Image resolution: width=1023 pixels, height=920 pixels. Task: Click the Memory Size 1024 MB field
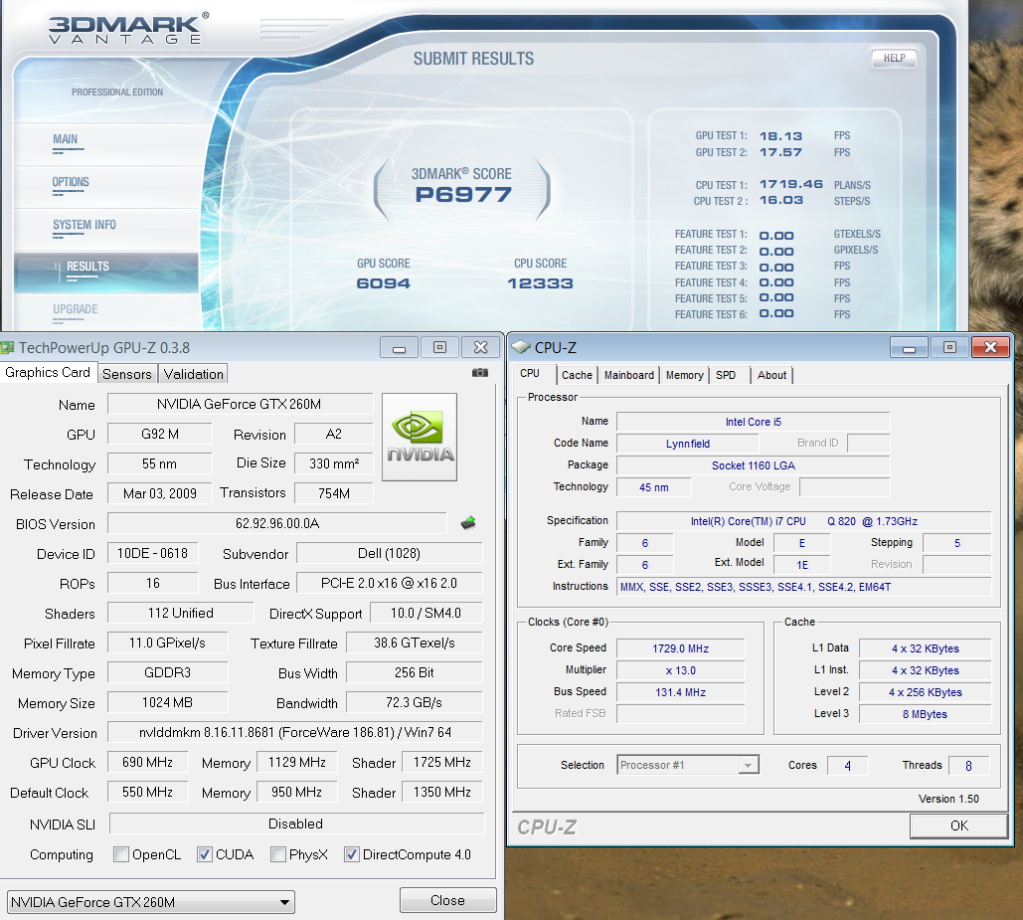point(168,702)
